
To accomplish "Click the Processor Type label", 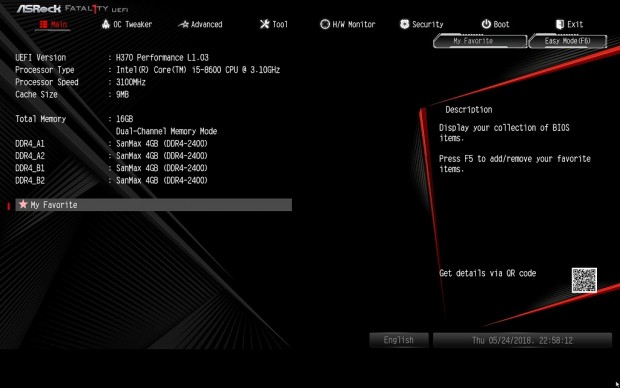I will pyautogui.click(x=45, y=70).
